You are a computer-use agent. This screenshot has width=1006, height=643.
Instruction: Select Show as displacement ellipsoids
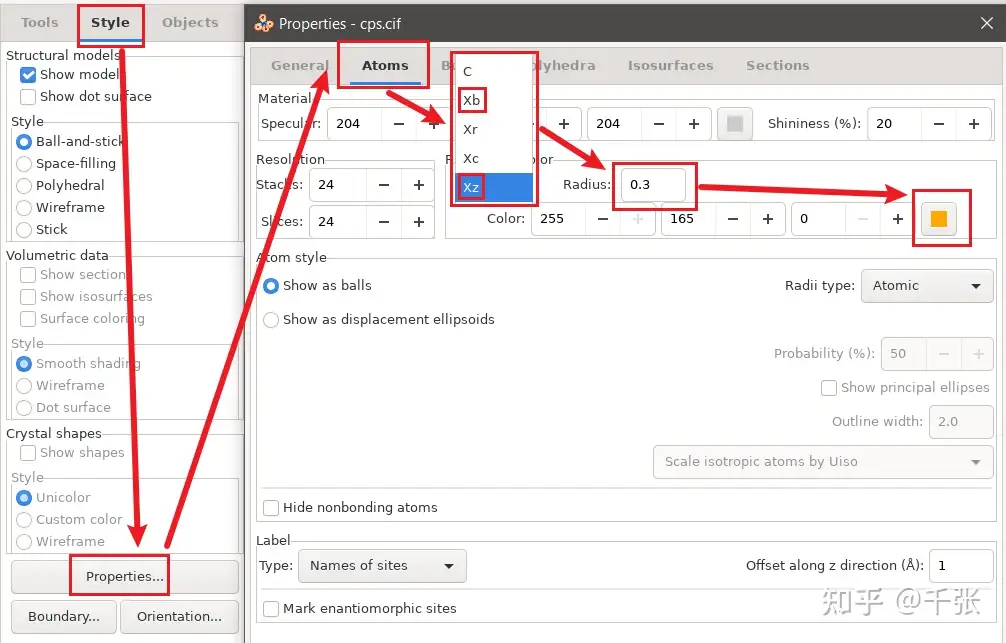(271, 320)
